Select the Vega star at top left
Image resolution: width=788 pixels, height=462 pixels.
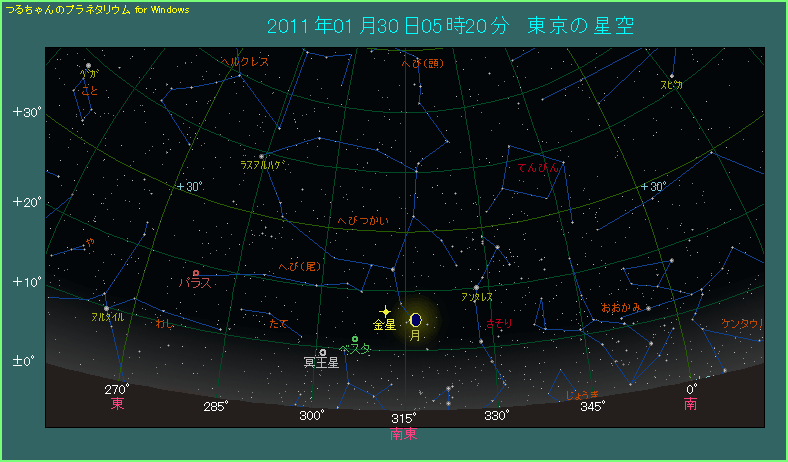point(88,66)
